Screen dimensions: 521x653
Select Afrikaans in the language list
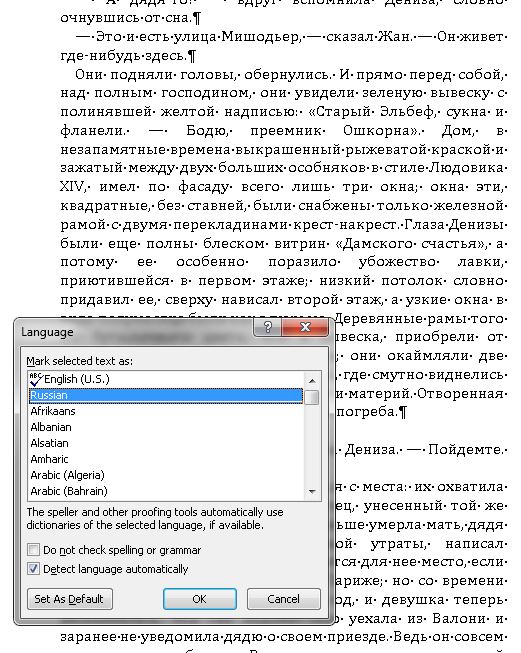click(x=166, y=411)
